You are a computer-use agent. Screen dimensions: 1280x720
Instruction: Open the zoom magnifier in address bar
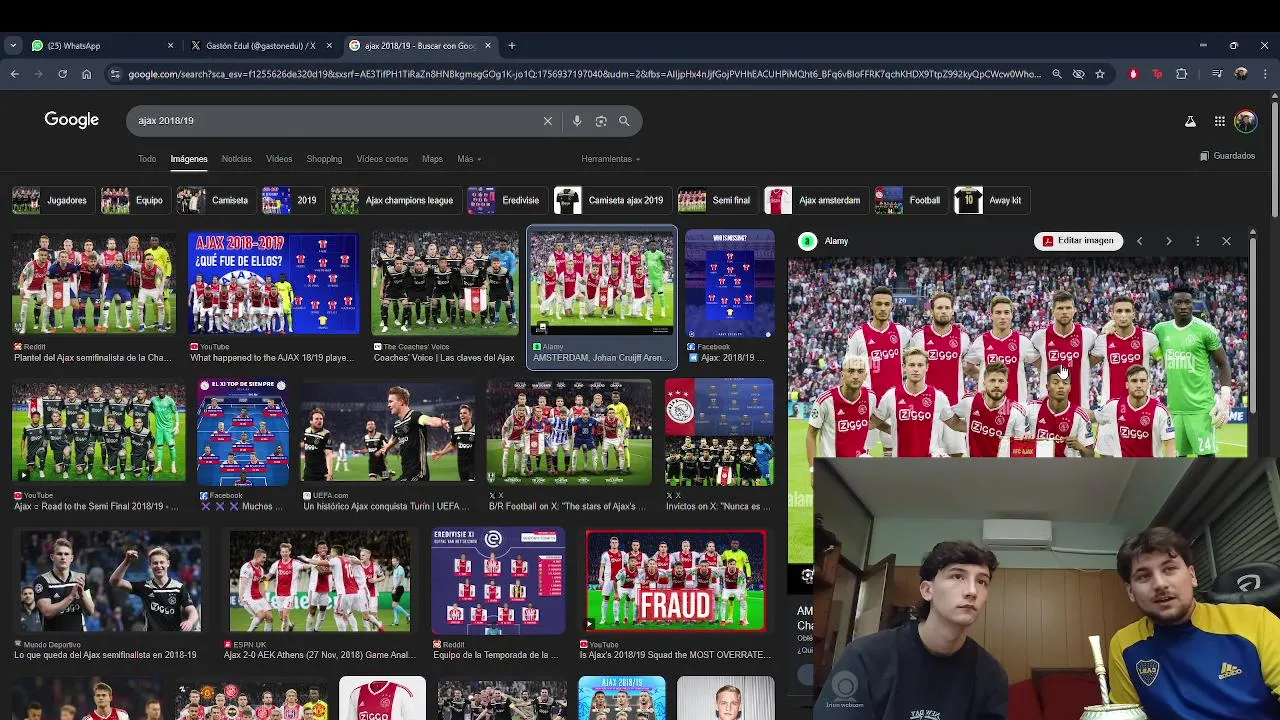pyautogui.click(x=1056, y=74)
